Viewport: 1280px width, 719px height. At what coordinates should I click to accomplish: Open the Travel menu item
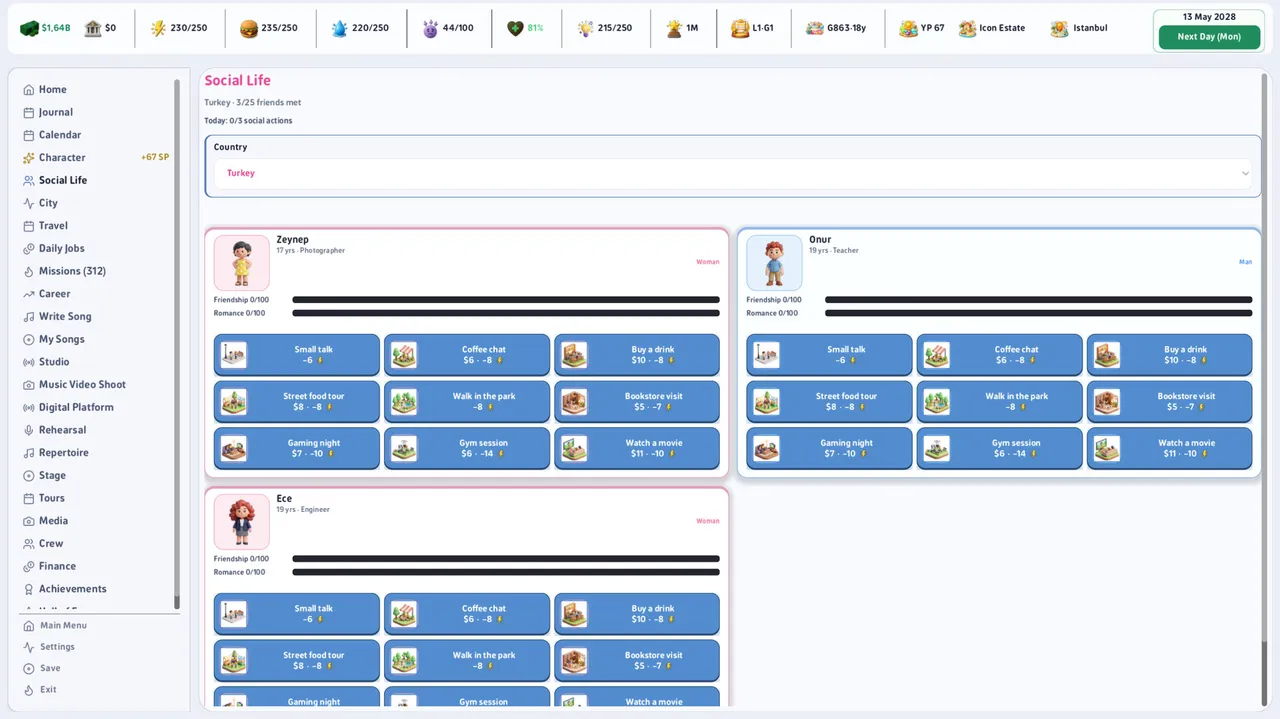pos(53,226)
